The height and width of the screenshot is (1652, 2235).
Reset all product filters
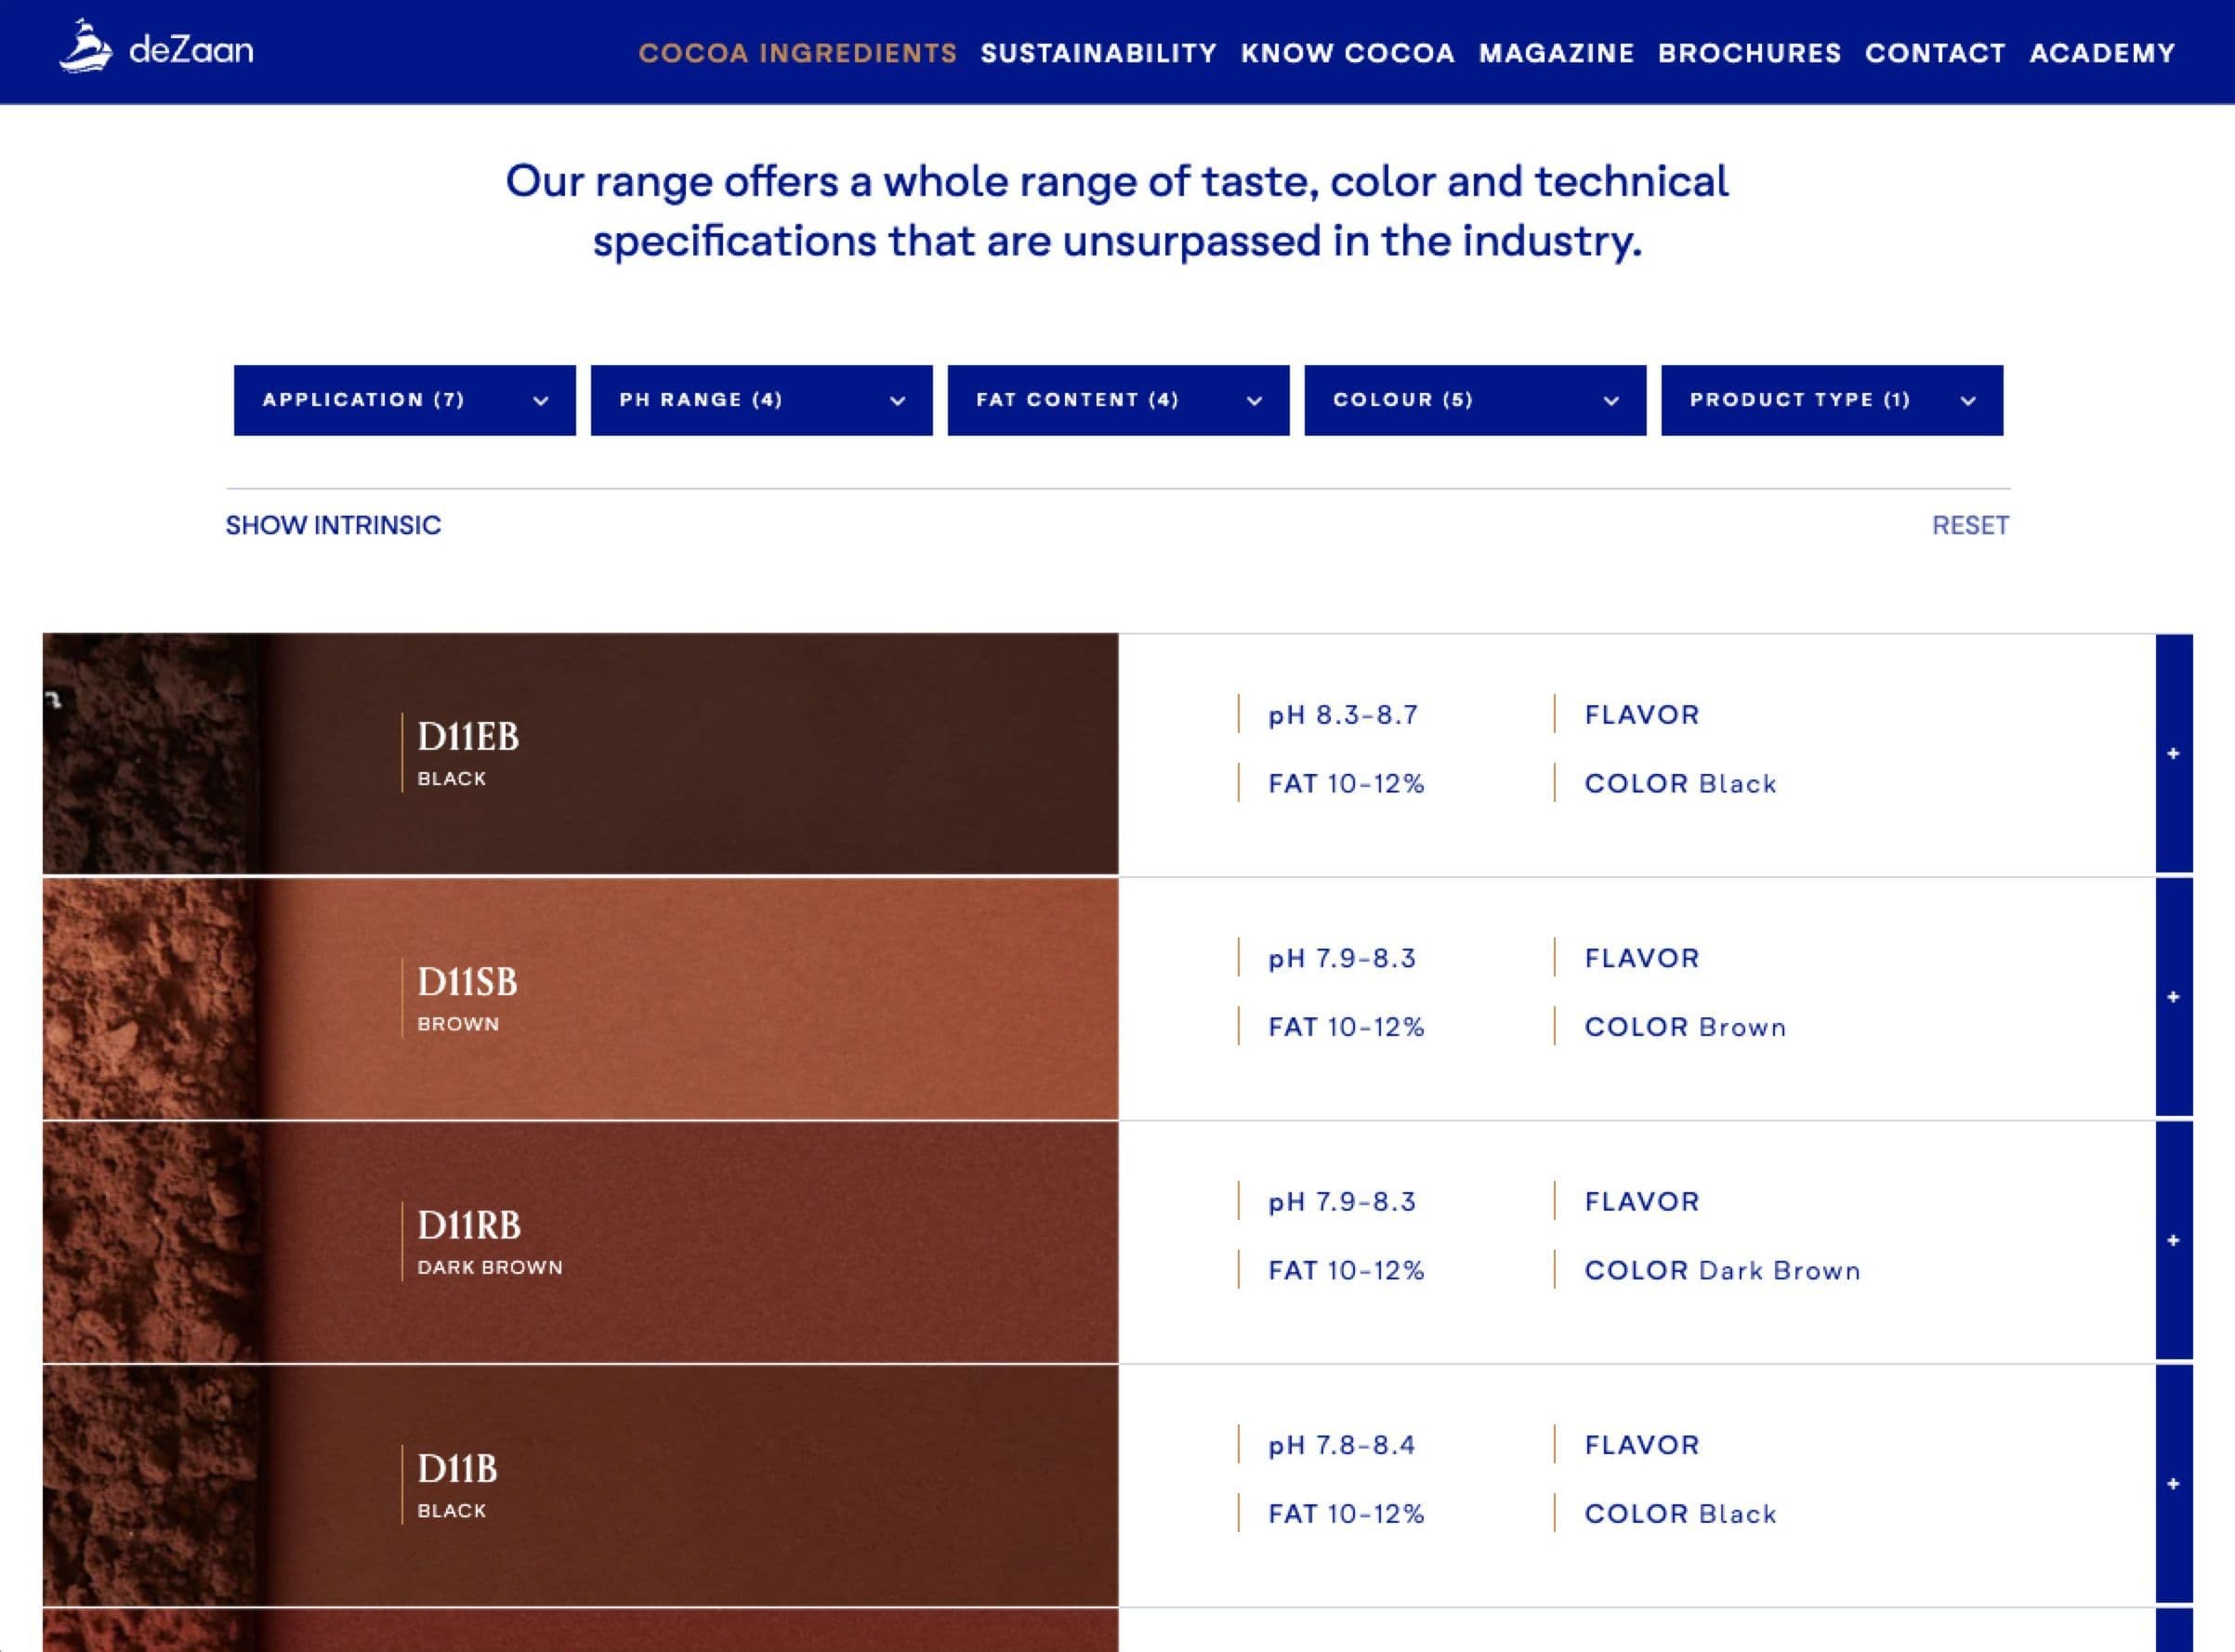(1970, 525)
